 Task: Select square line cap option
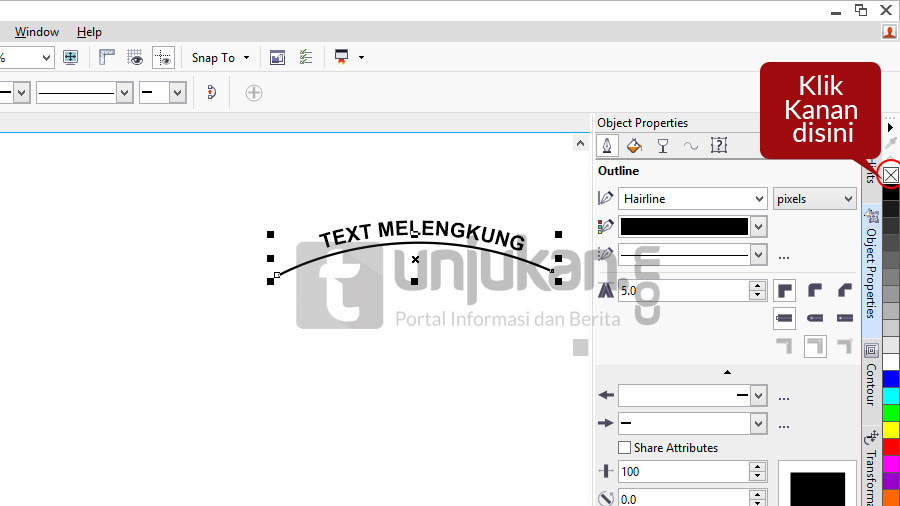785,318
